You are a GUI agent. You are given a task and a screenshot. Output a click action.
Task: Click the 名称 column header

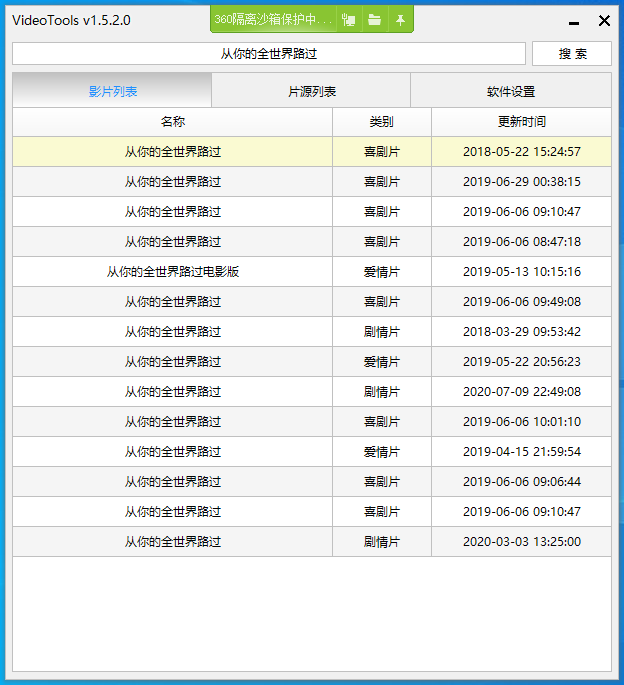pyautogui.click(x=173, y=122)
